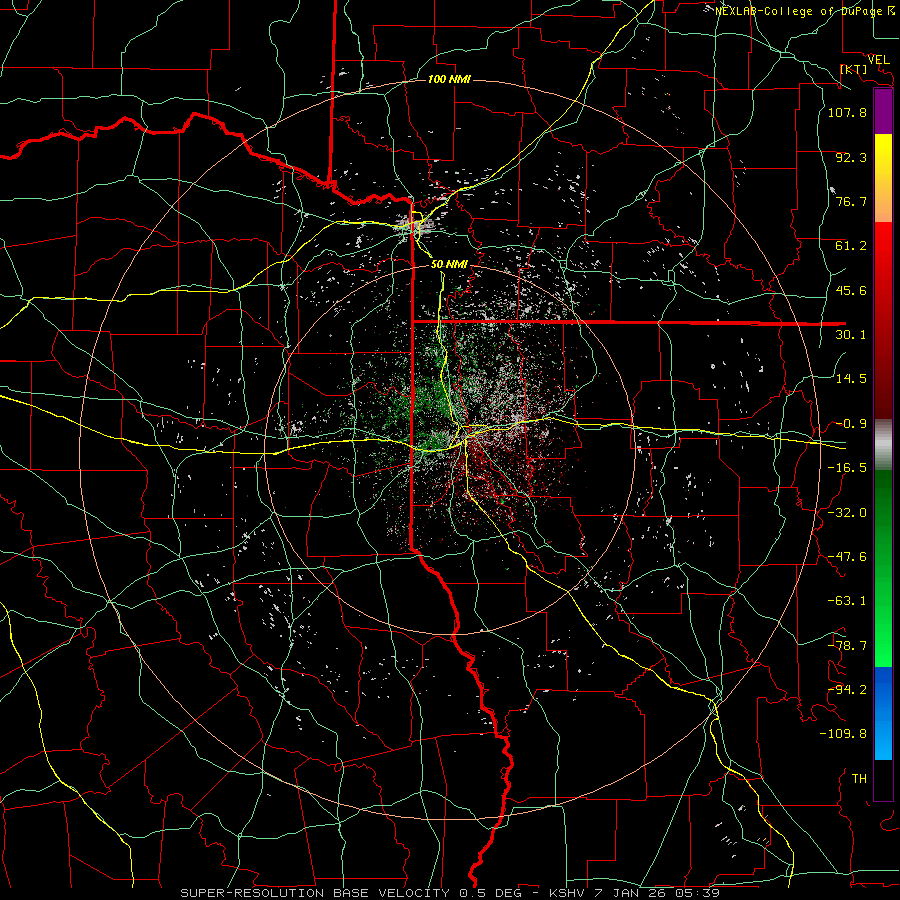Click the -0.9 scale value
This screenshot has width=900, height=900.
(851, 424)
